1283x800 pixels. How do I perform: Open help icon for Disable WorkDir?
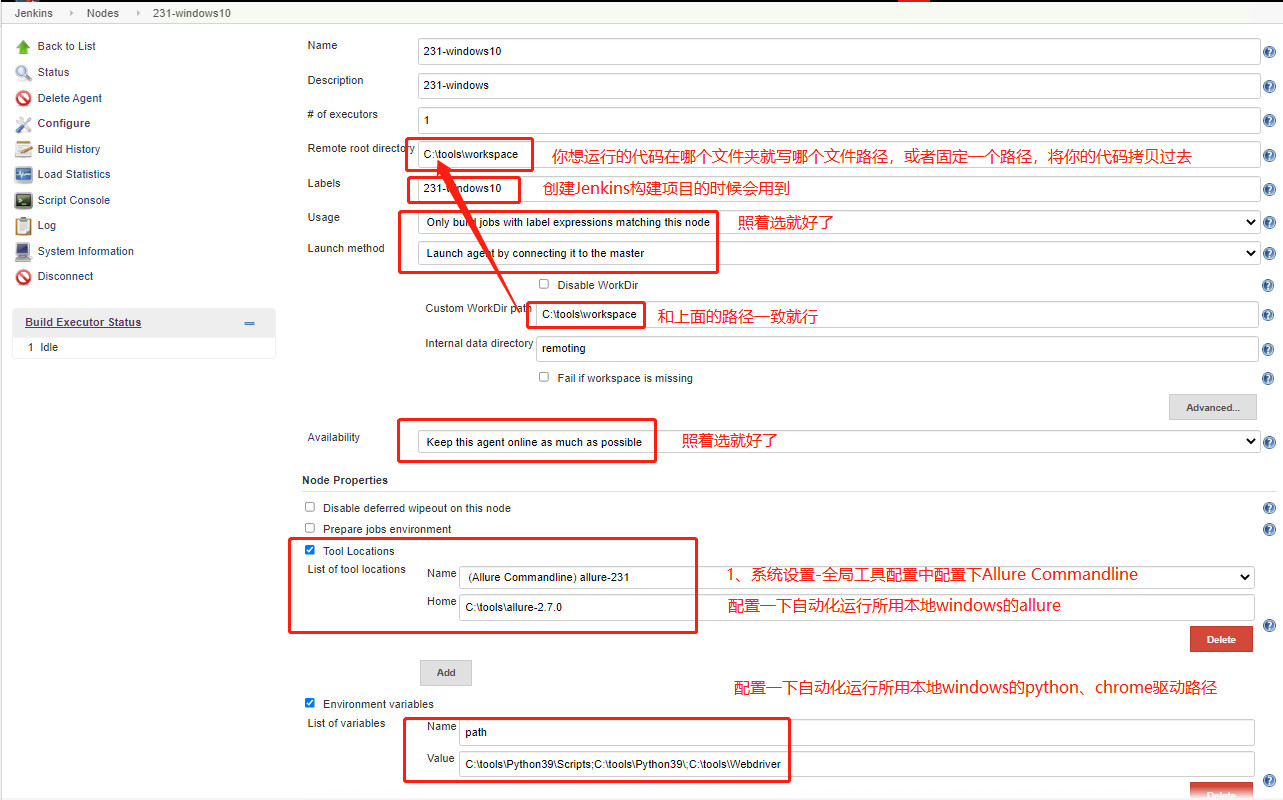[1268, 286]
